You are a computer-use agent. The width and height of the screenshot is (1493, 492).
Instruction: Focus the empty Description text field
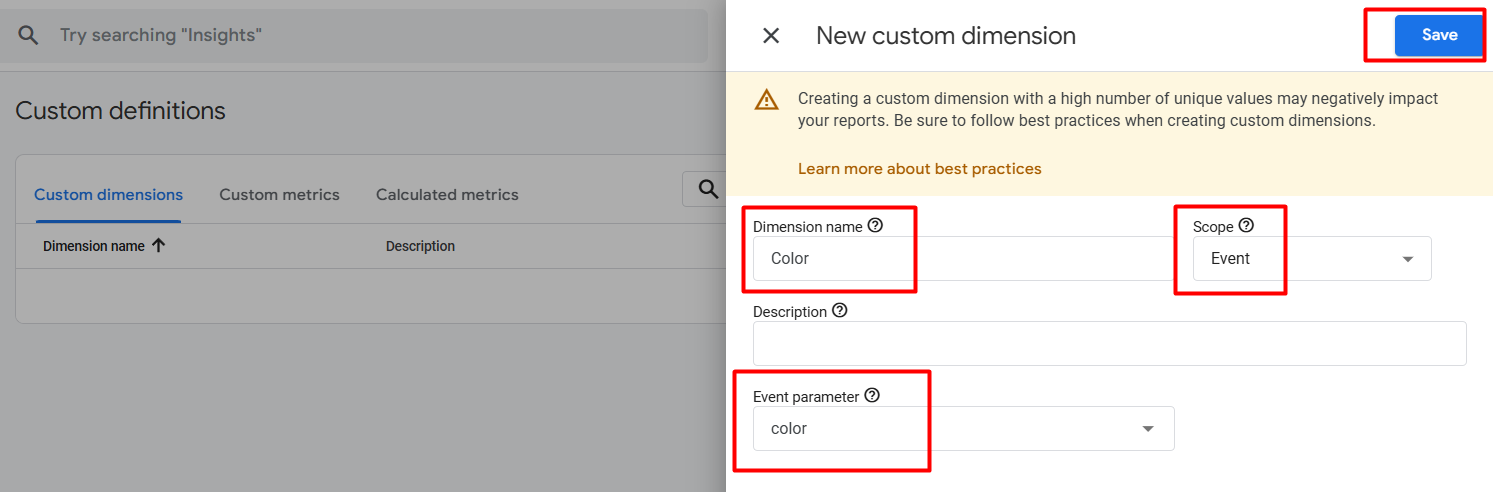(1109, 343)
